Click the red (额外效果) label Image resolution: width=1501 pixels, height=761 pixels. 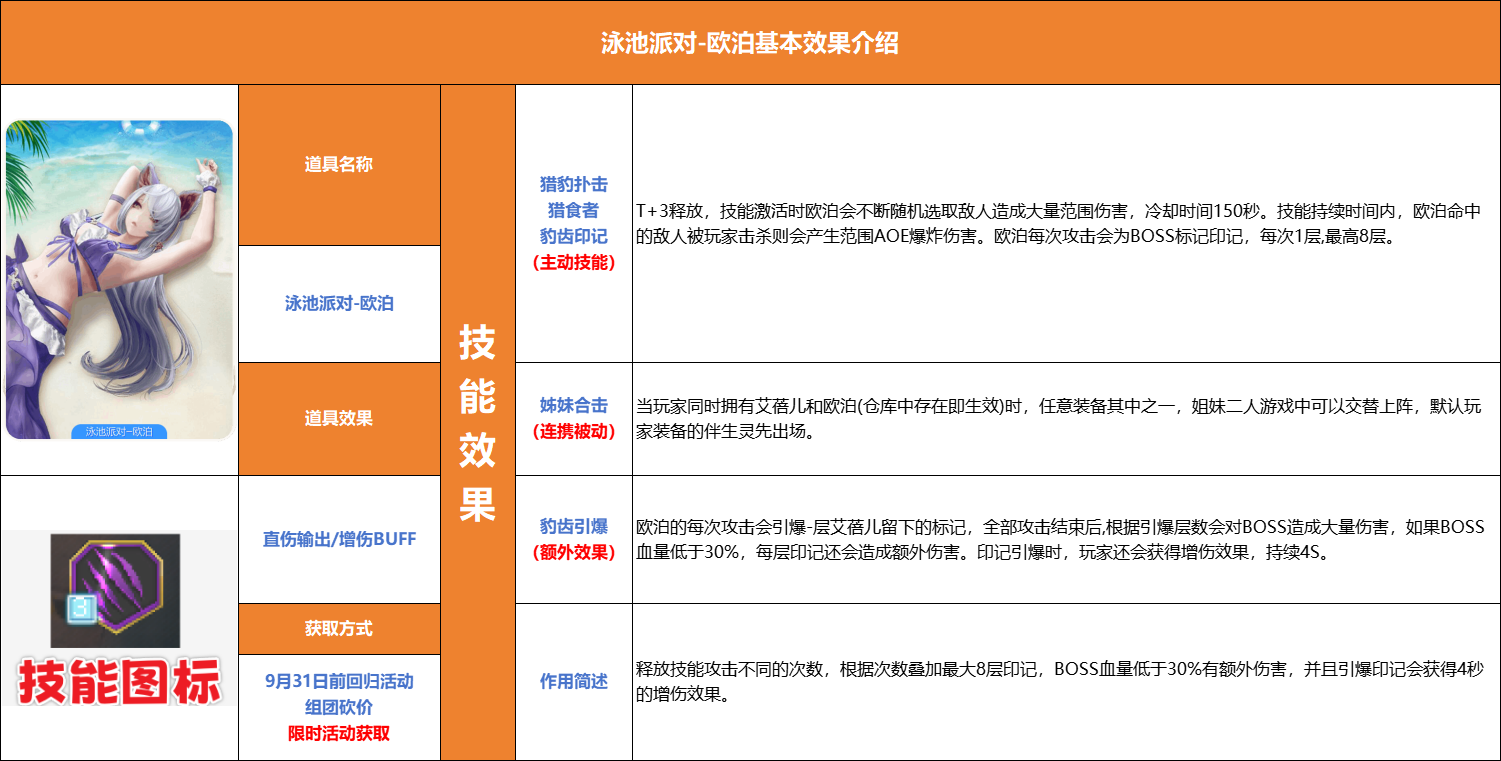point(574,552)
